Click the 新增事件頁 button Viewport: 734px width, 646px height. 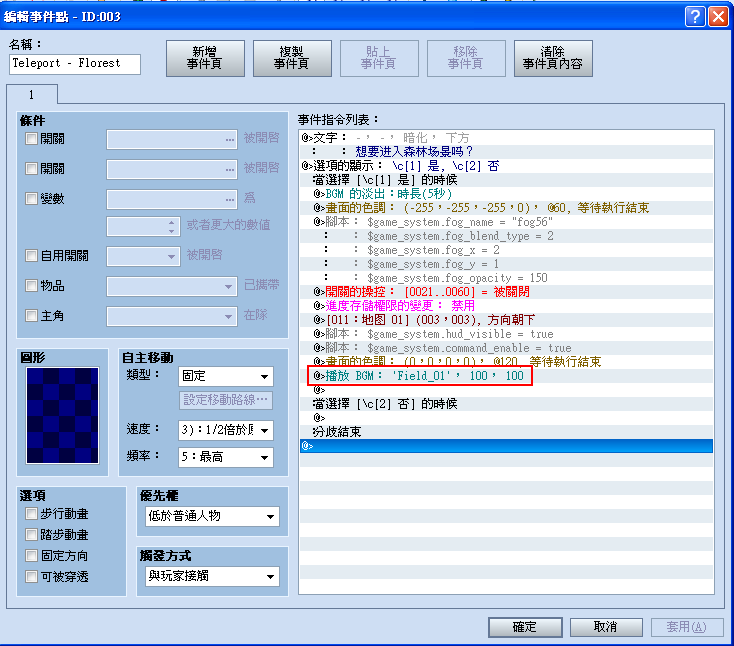[205, 58]
